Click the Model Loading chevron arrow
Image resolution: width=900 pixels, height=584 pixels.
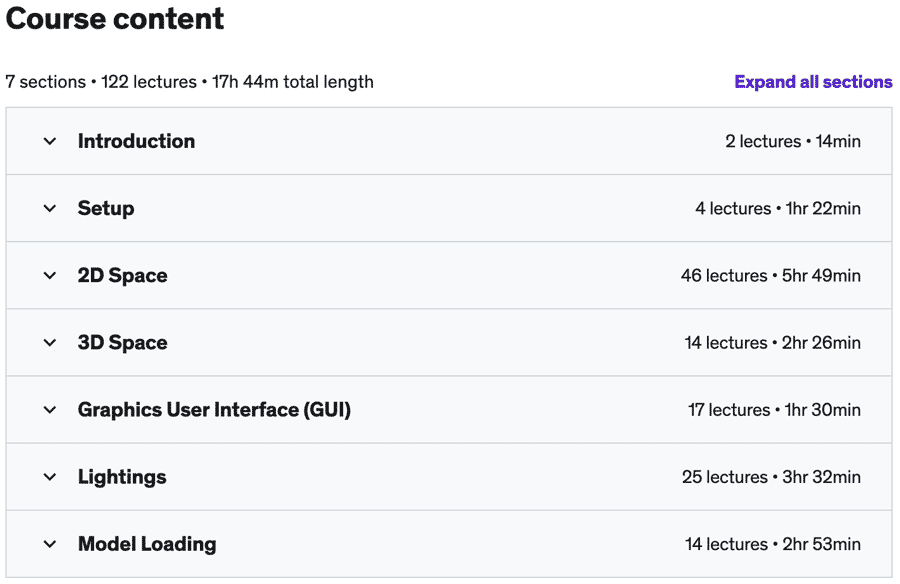[x=50, y=544]
